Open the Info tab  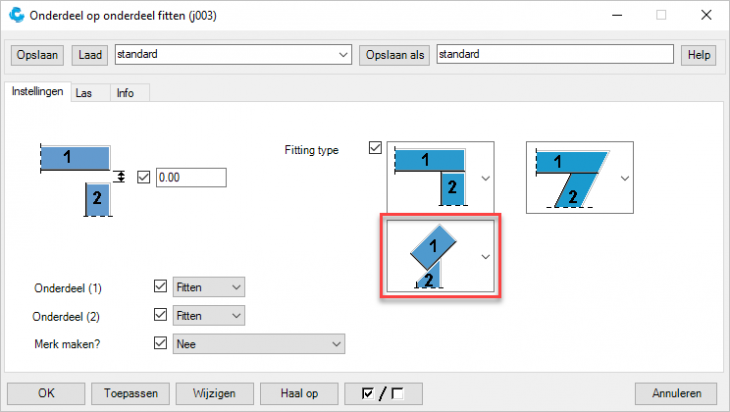tap(125, 92)
